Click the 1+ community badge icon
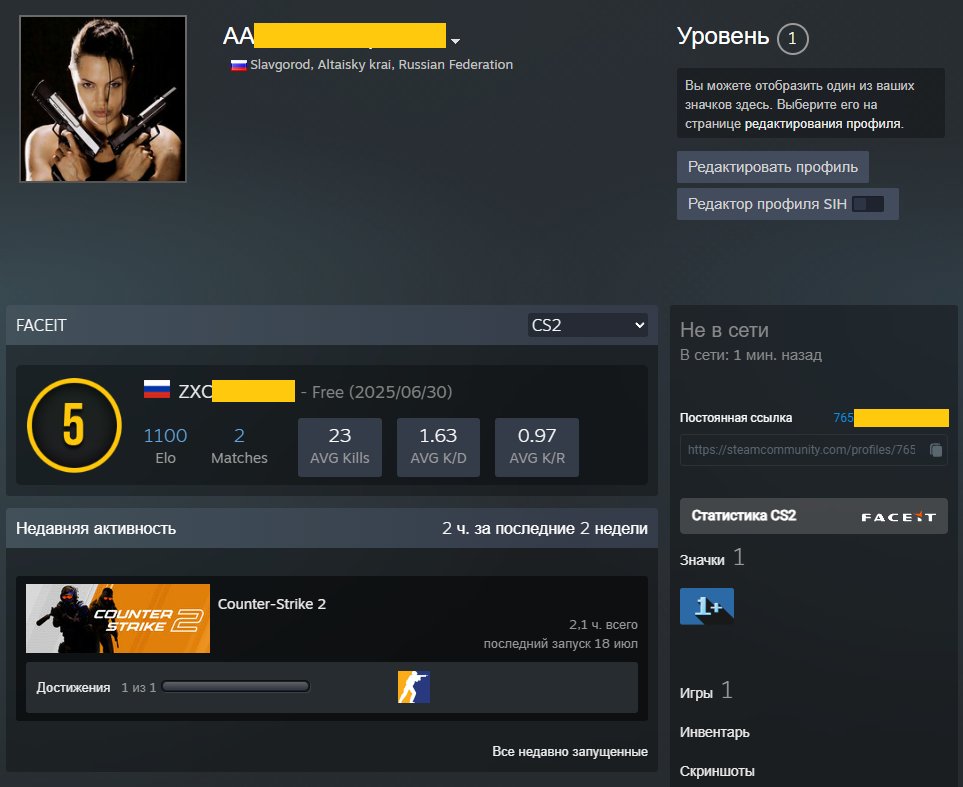963x787 pixels. pos(707,606)
